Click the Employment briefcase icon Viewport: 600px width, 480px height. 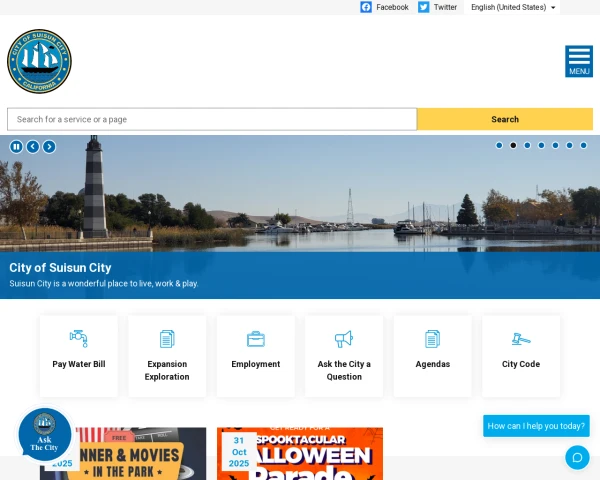(x=256, y=339)
